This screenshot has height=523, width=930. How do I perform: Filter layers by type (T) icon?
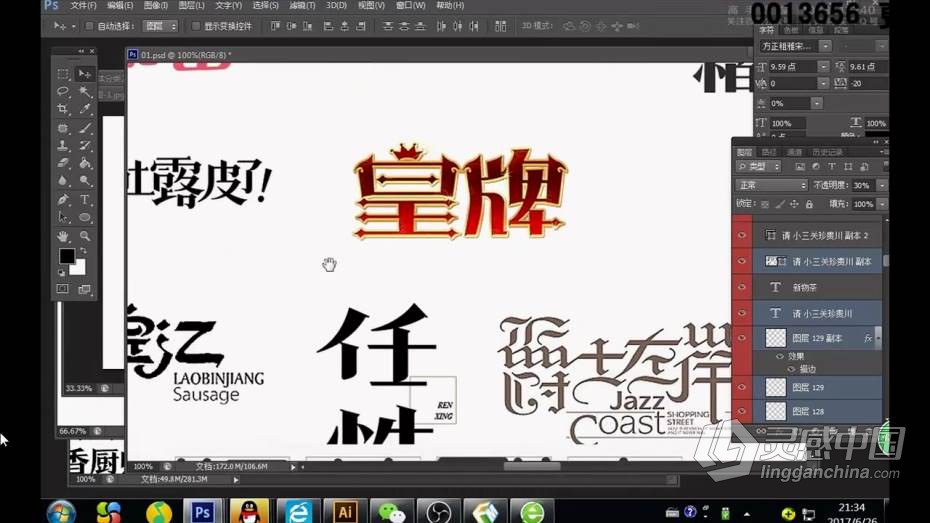(832, 167)
